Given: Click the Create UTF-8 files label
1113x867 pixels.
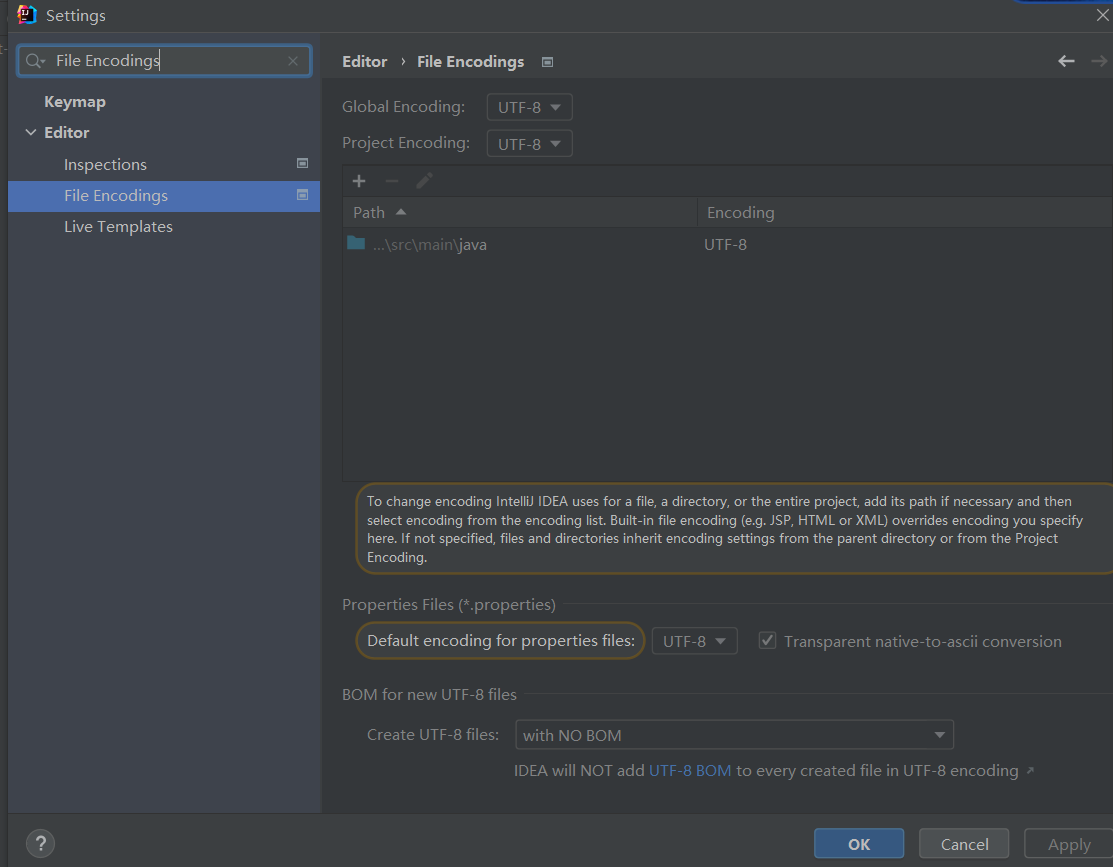Looking at the screenshot, I should click(x=433, y=734).
